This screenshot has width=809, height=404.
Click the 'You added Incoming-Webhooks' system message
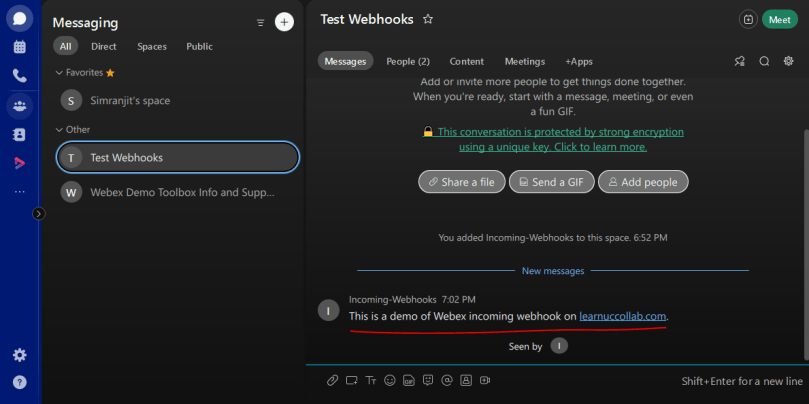click(553, 238)
